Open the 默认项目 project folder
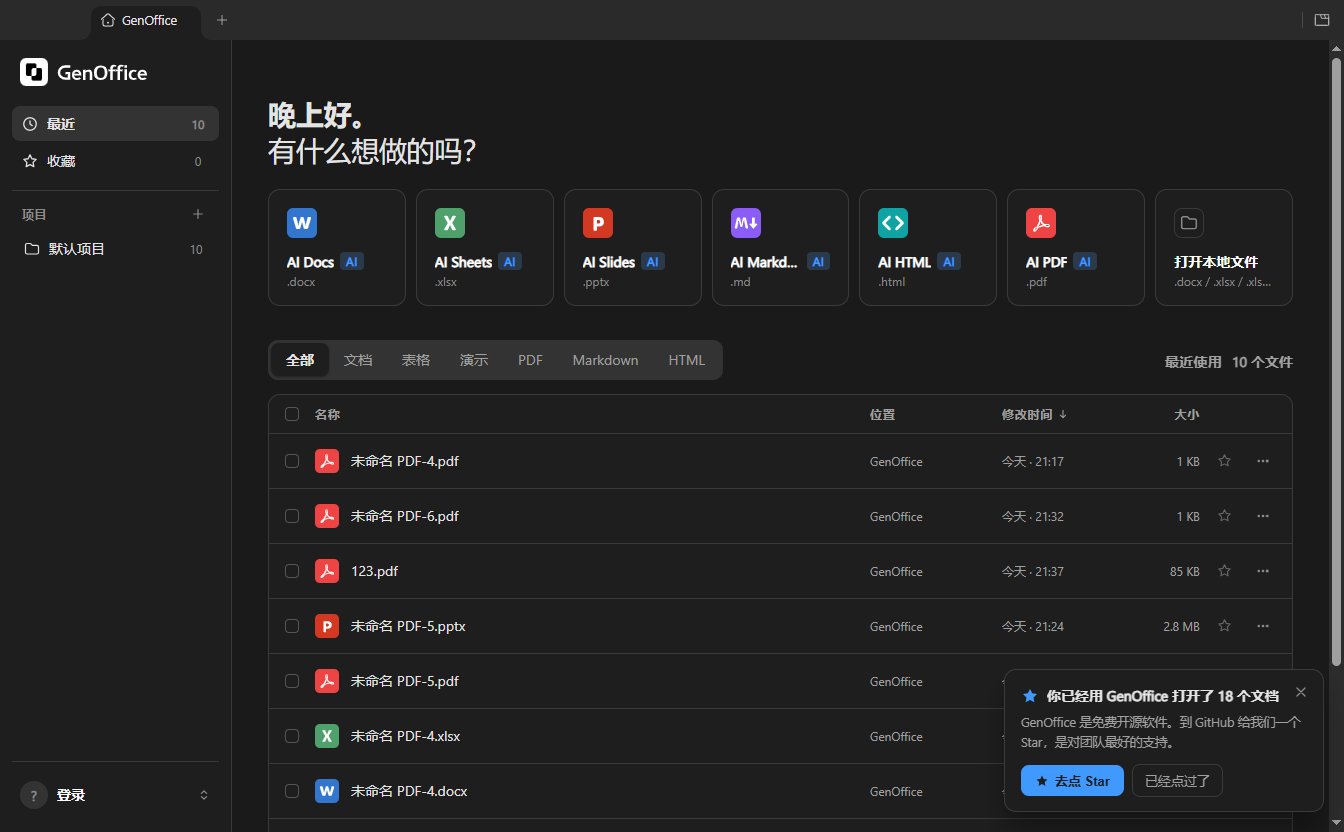Image resolution: width=1344 pixels, height=832 pixels. pyautogui.click(x=115, y=249)
